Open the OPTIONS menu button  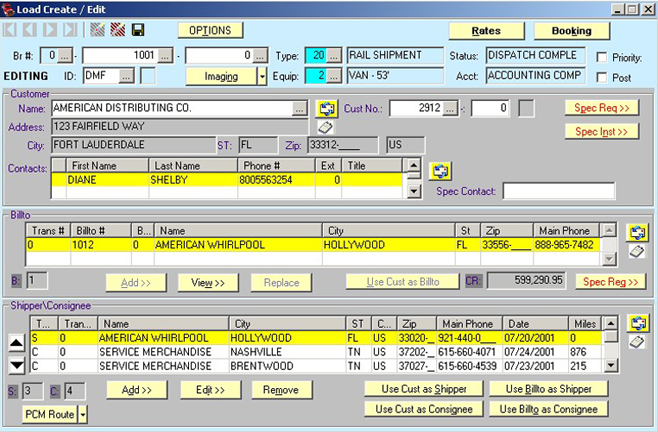[x=210, y=30]
